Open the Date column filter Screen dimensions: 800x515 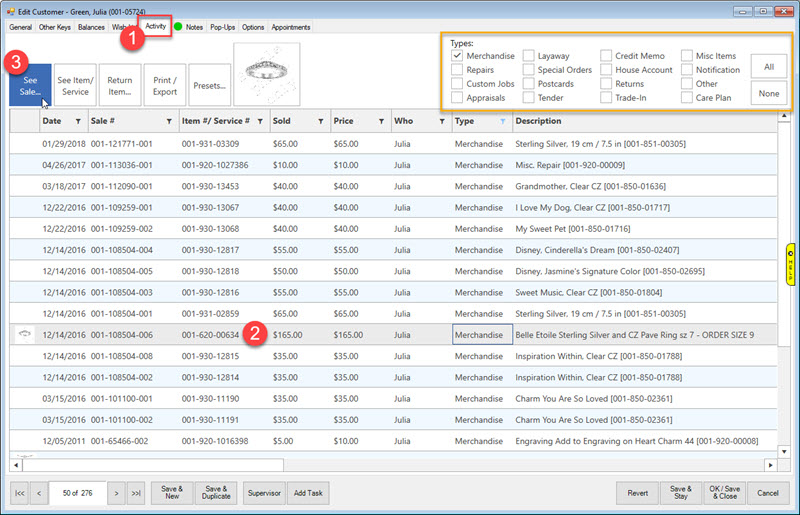pyautogui.click(x=77, y=121)
